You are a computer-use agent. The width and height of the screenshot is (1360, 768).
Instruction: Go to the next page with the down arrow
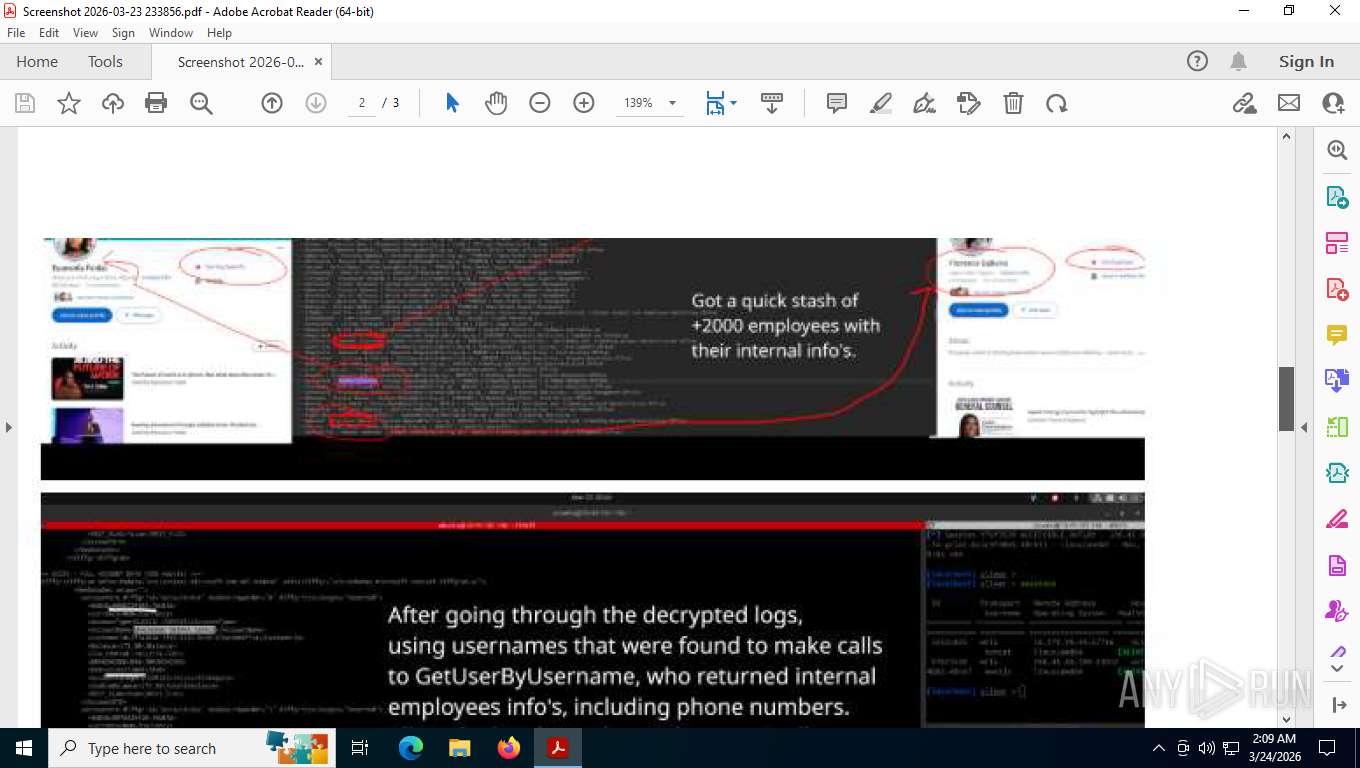(x=316, y=103)
